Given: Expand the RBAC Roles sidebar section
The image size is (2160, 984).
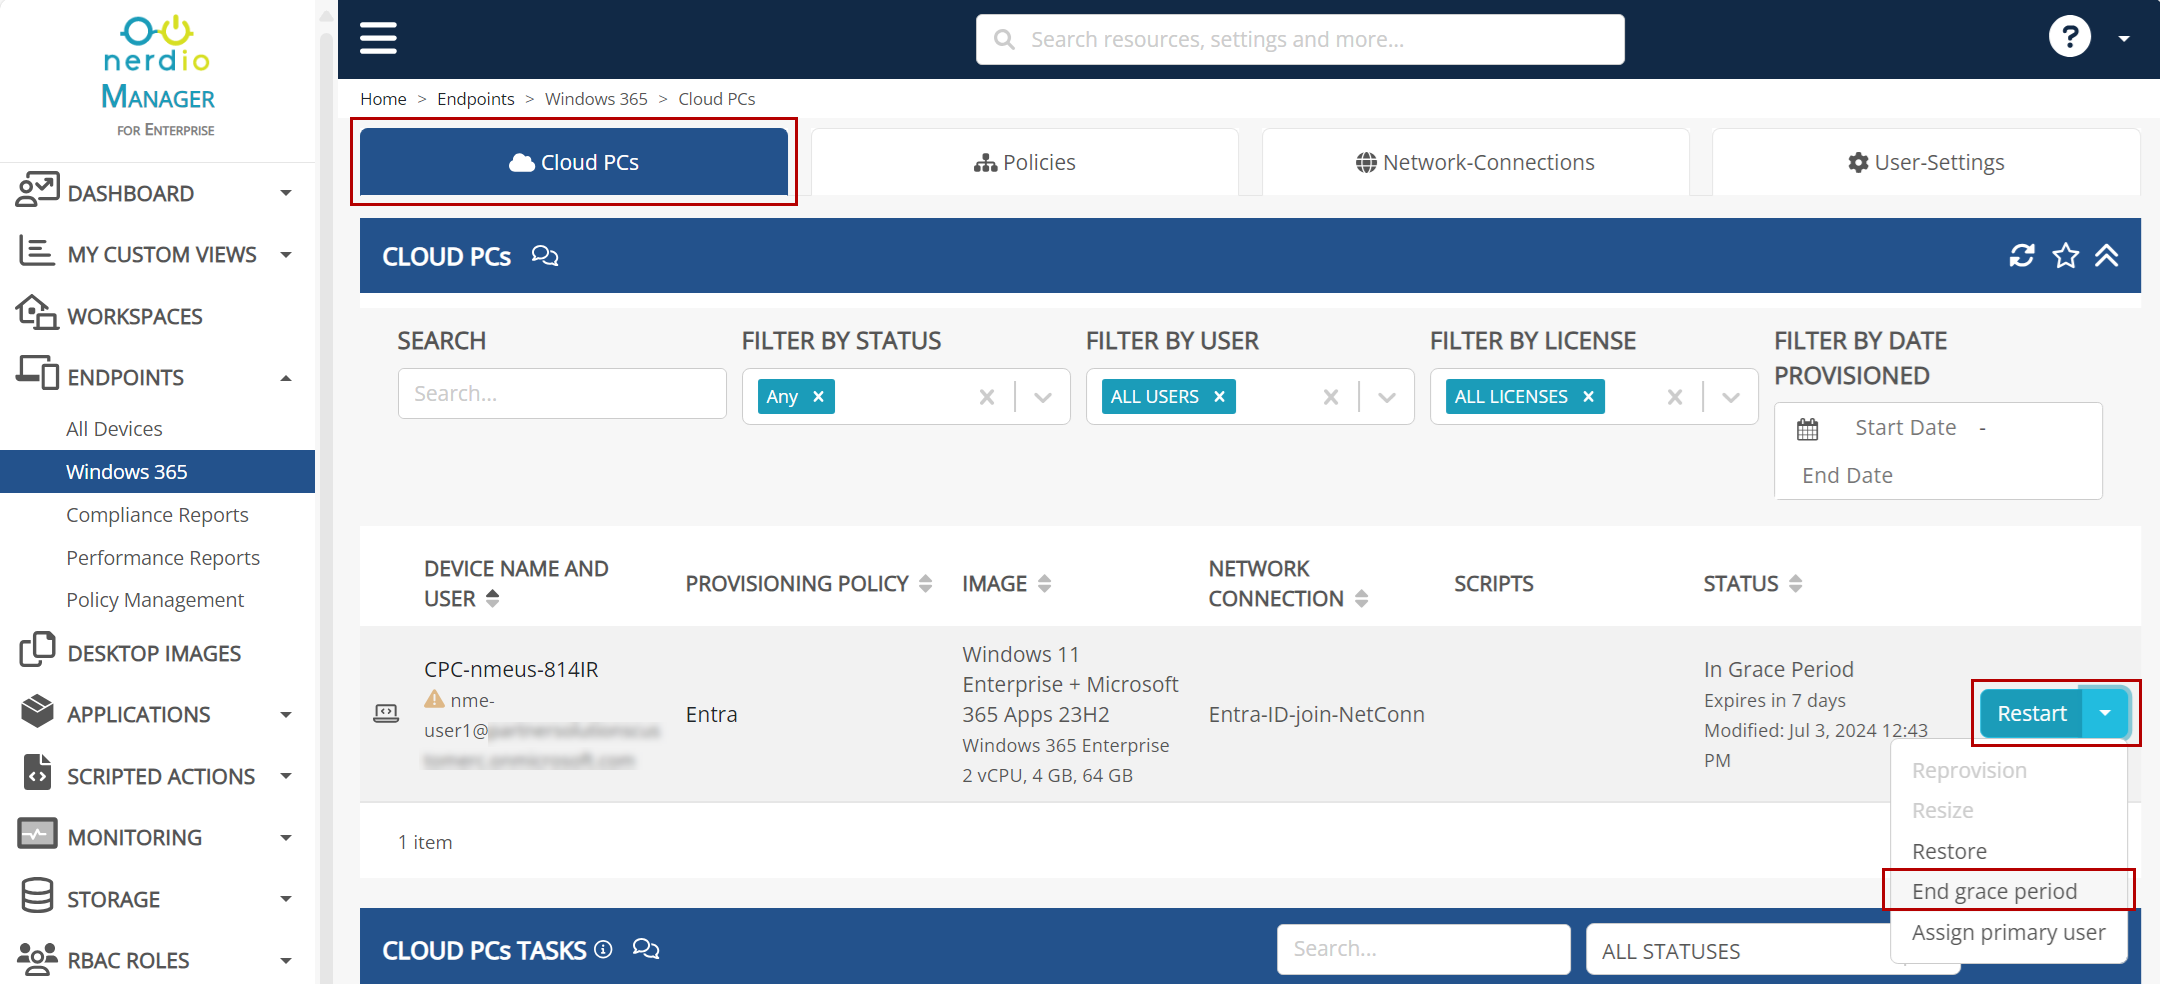Looking at the screenshot, I should click(x=286, y=961).
